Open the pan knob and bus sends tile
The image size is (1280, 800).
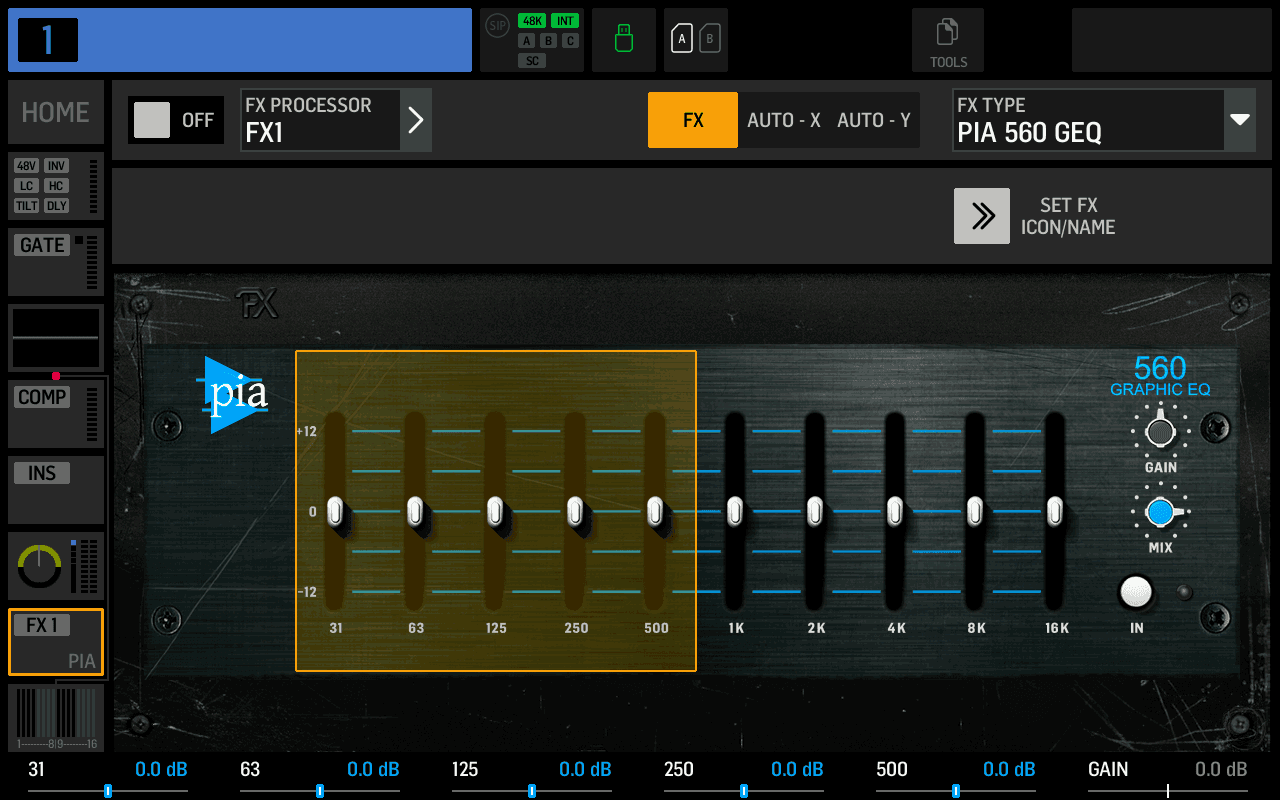click(x=56, y=566)
